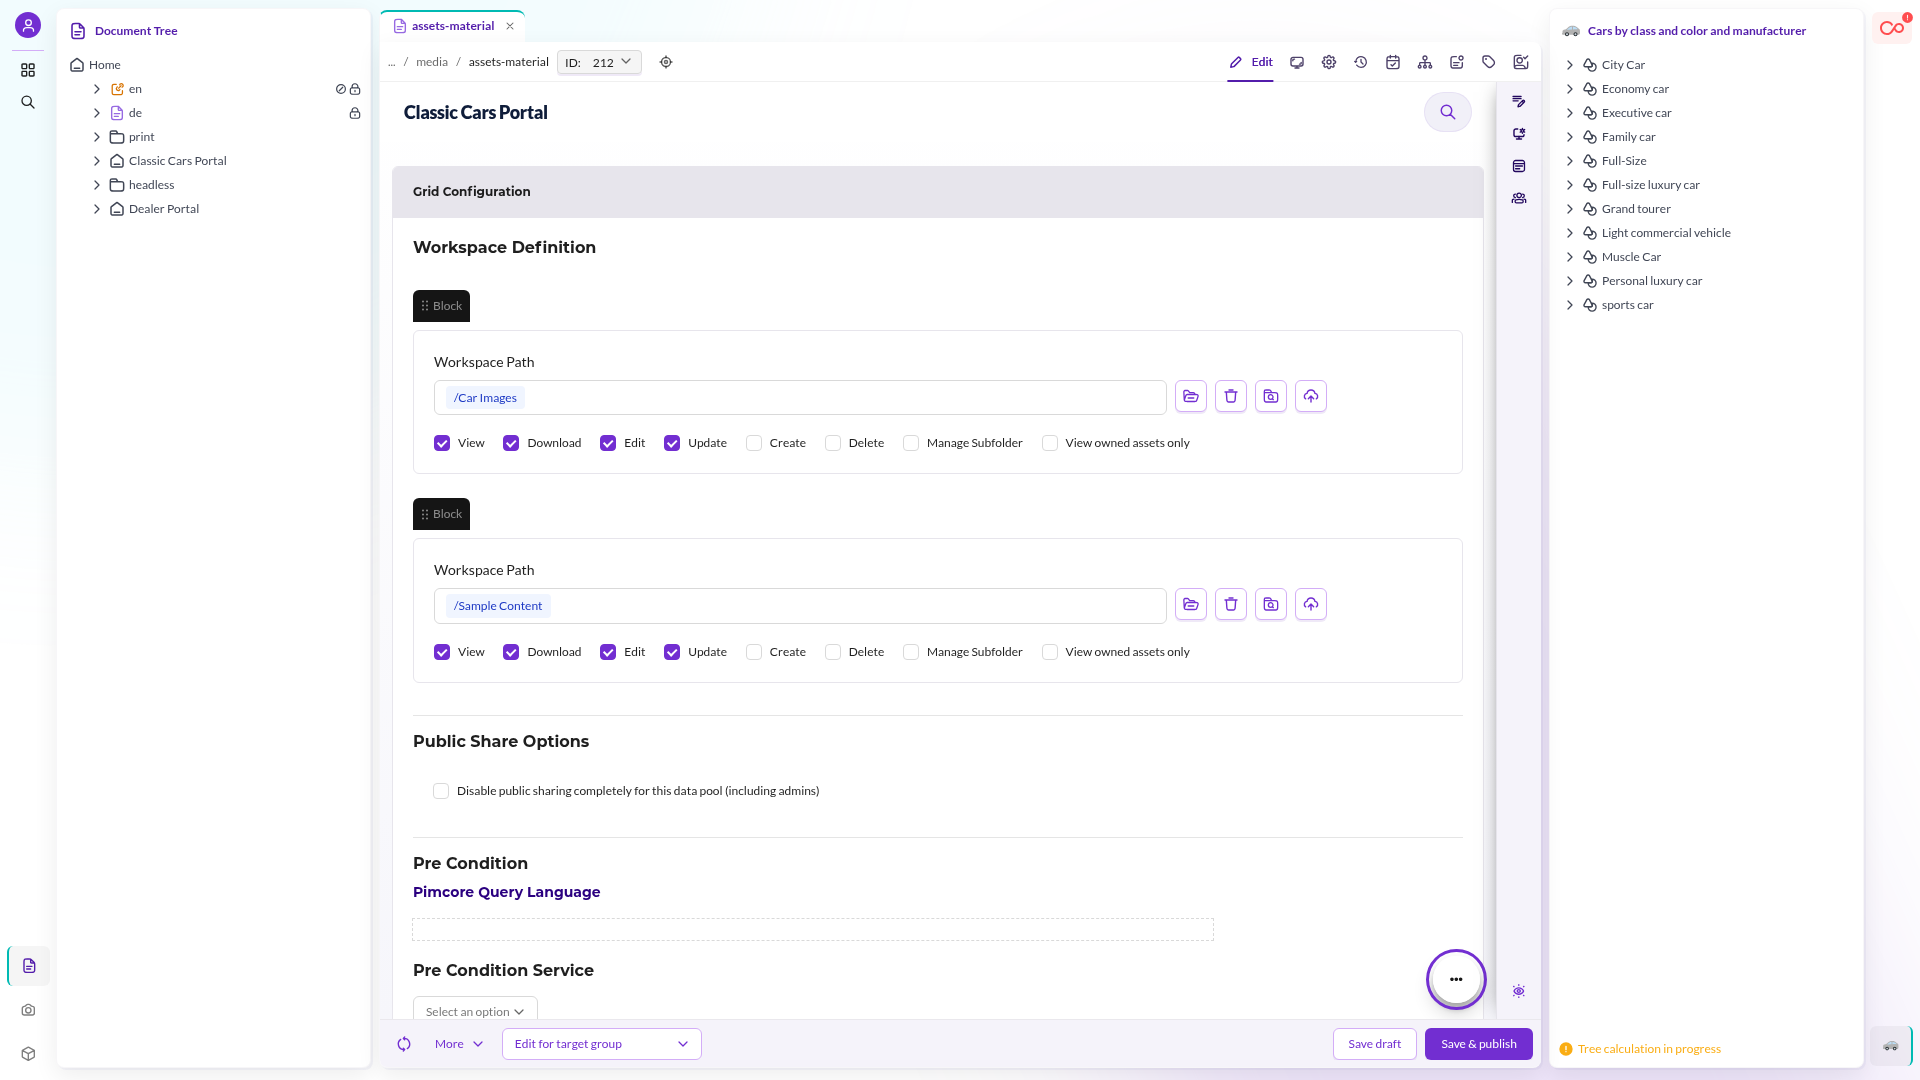
Task: Open the search icon in left sidebar
Action: 28,102
